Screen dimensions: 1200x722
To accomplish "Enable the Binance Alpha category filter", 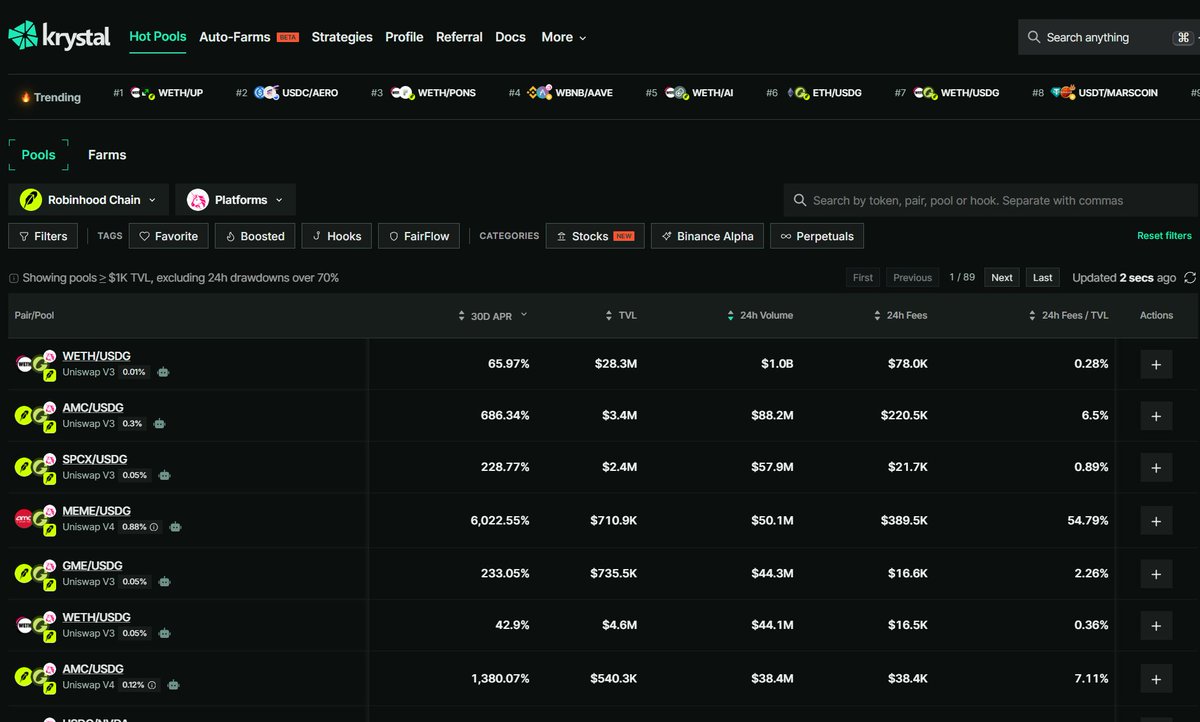I will click(708, 236).
